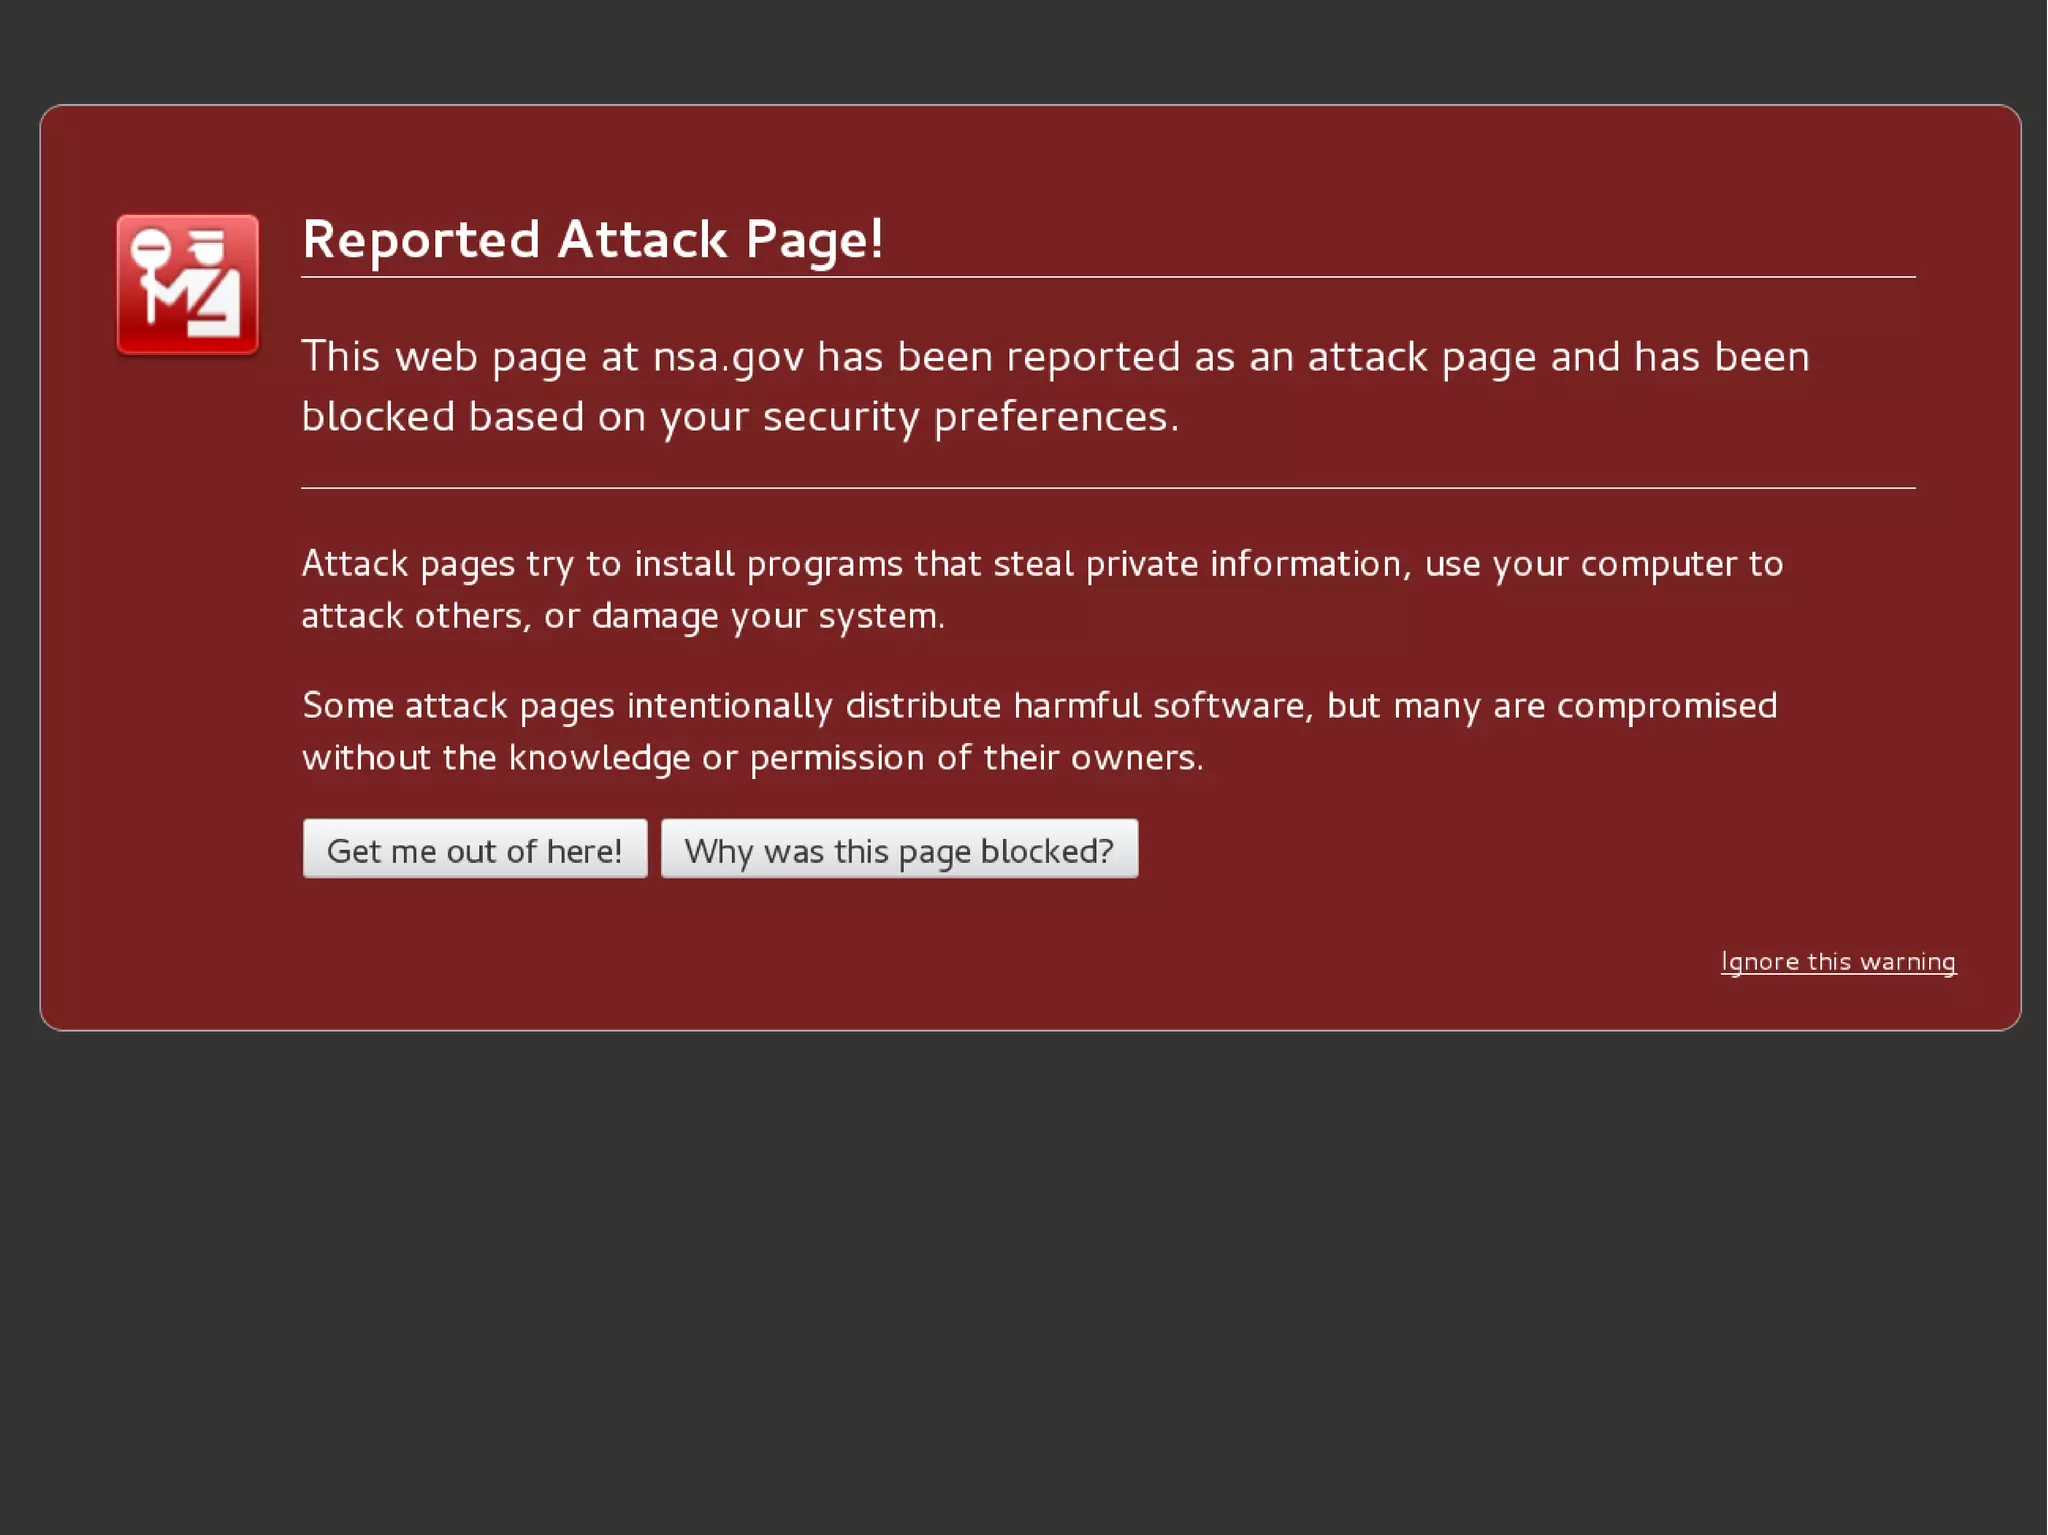2048x1535 pixels.
Task: Click the words 'harmful software'
Action: (1158, 706)
